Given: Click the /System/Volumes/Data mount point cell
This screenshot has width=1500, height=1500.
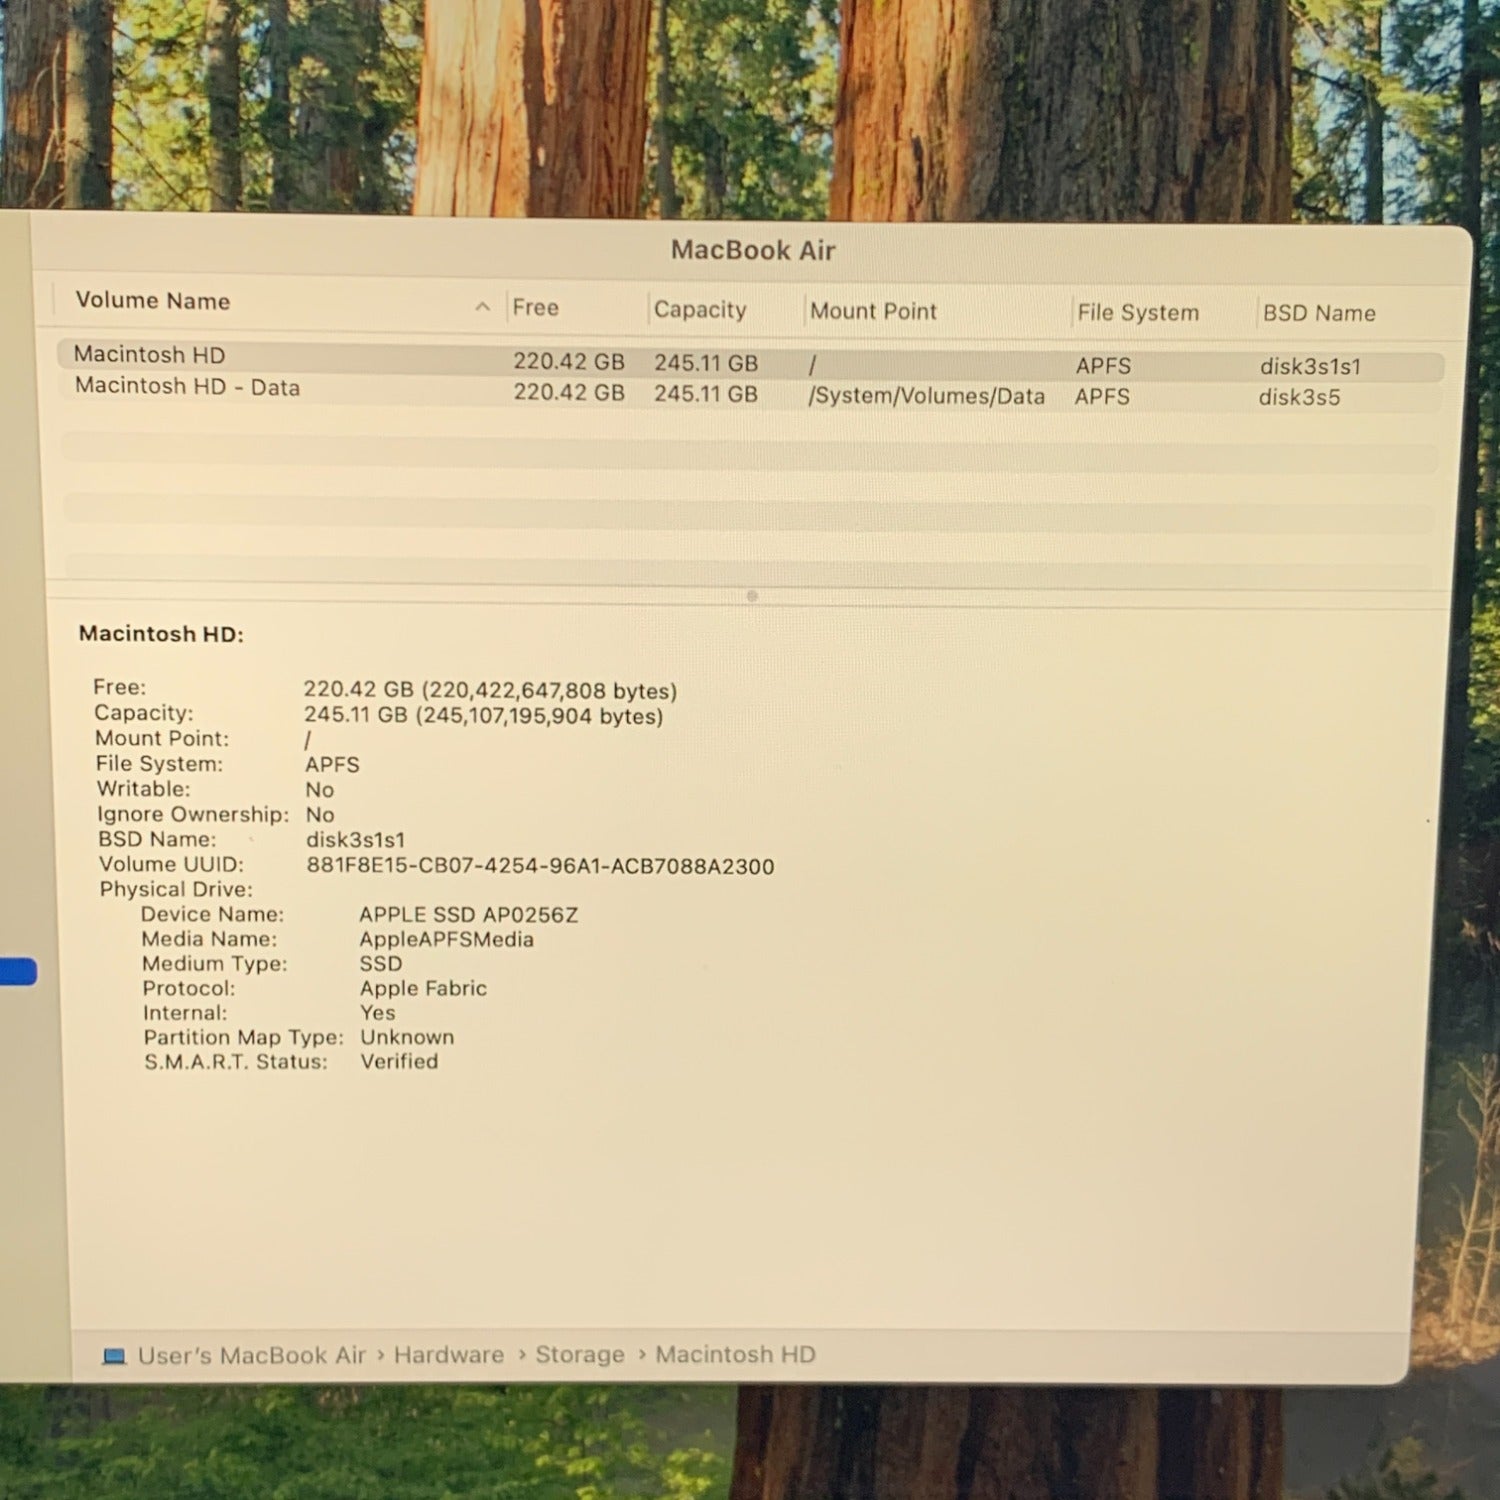Looking at the screenshot, I should 926,397.
